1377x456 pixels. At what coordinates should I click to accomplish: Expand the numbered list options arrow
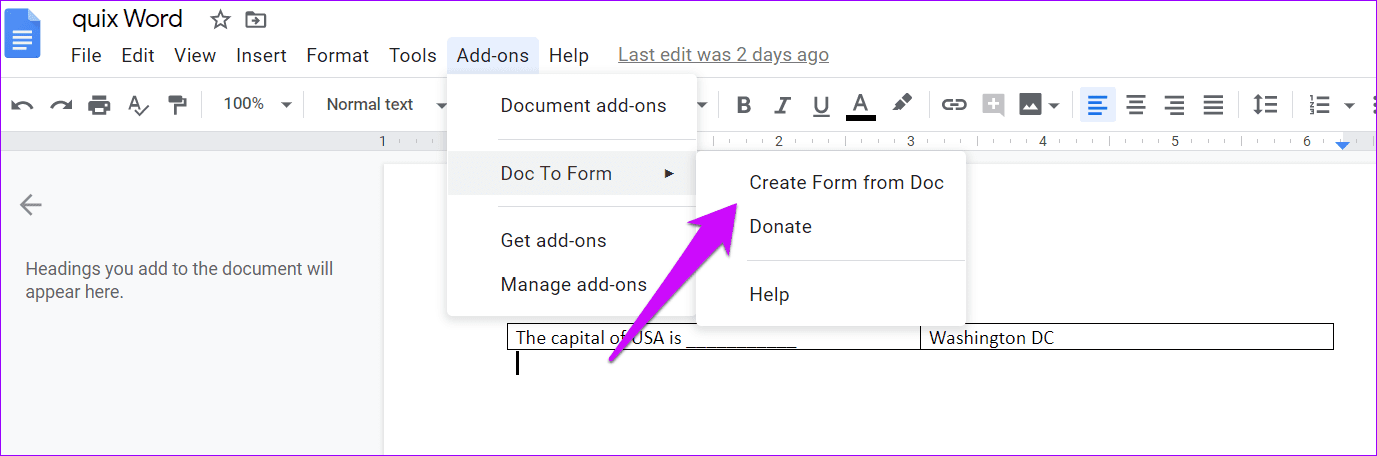coord(1349,105)
